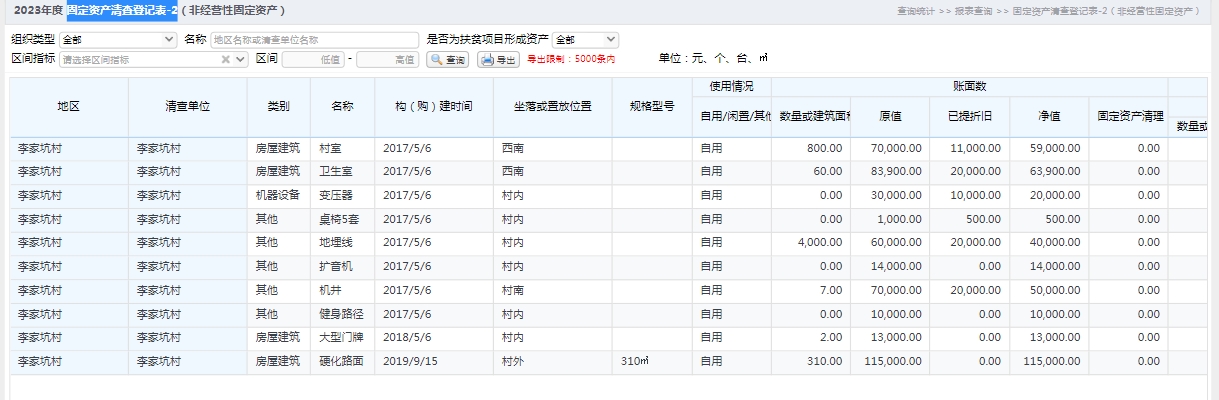Select the 变压器 name cell
This screenshot has height=400, width=1219.
pyautogui.click(x=342, y=195)
